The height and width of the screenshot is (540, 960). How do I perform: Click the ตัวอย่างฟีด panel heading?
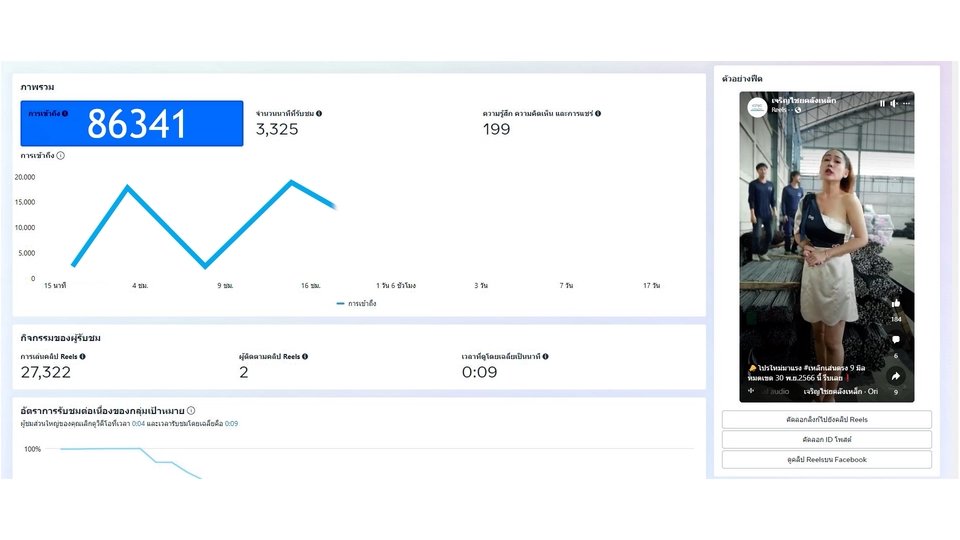742,79
